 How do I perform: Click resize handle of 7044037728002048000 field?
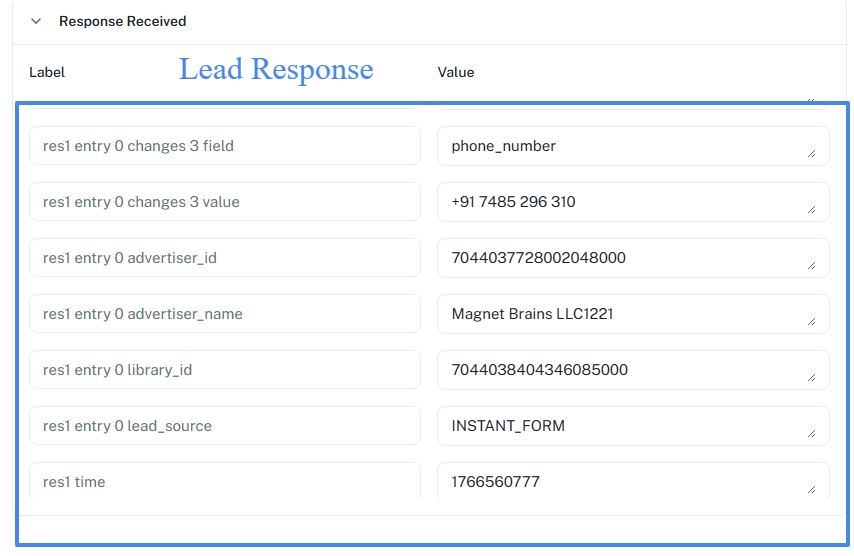point(811,266)
